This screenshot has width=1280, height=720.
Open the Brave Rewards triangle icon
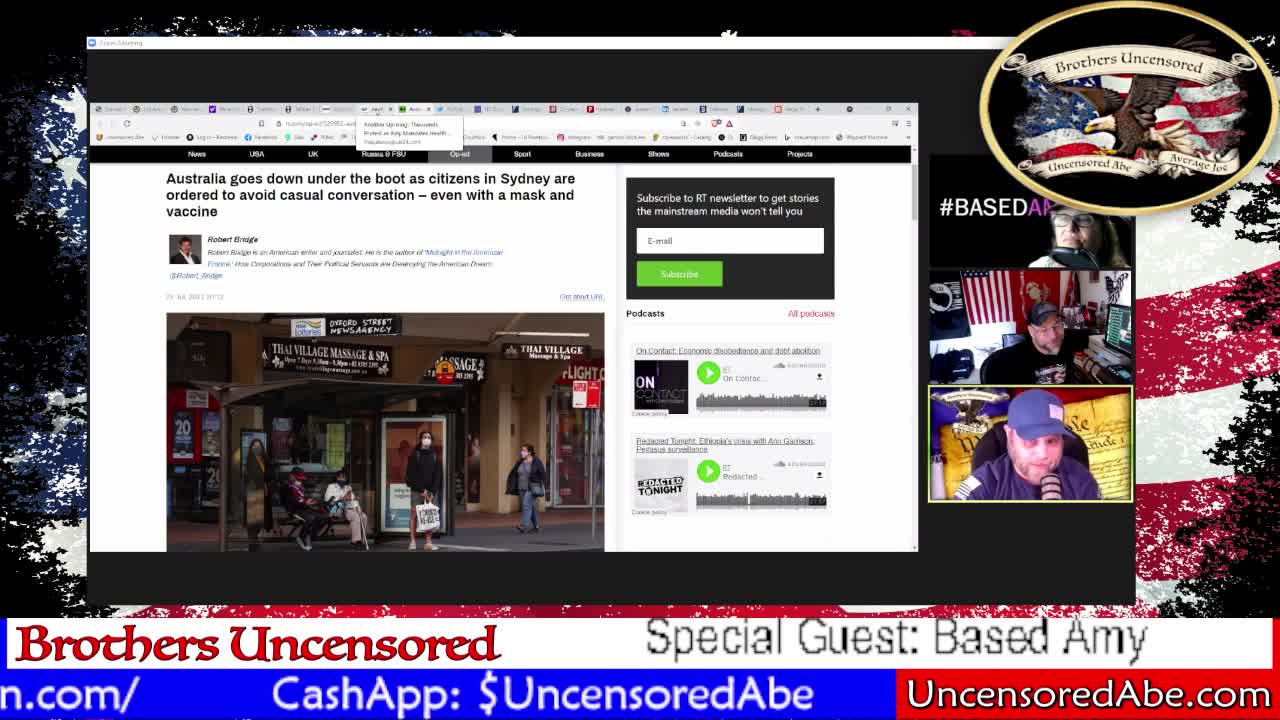[x=729, y=123]
